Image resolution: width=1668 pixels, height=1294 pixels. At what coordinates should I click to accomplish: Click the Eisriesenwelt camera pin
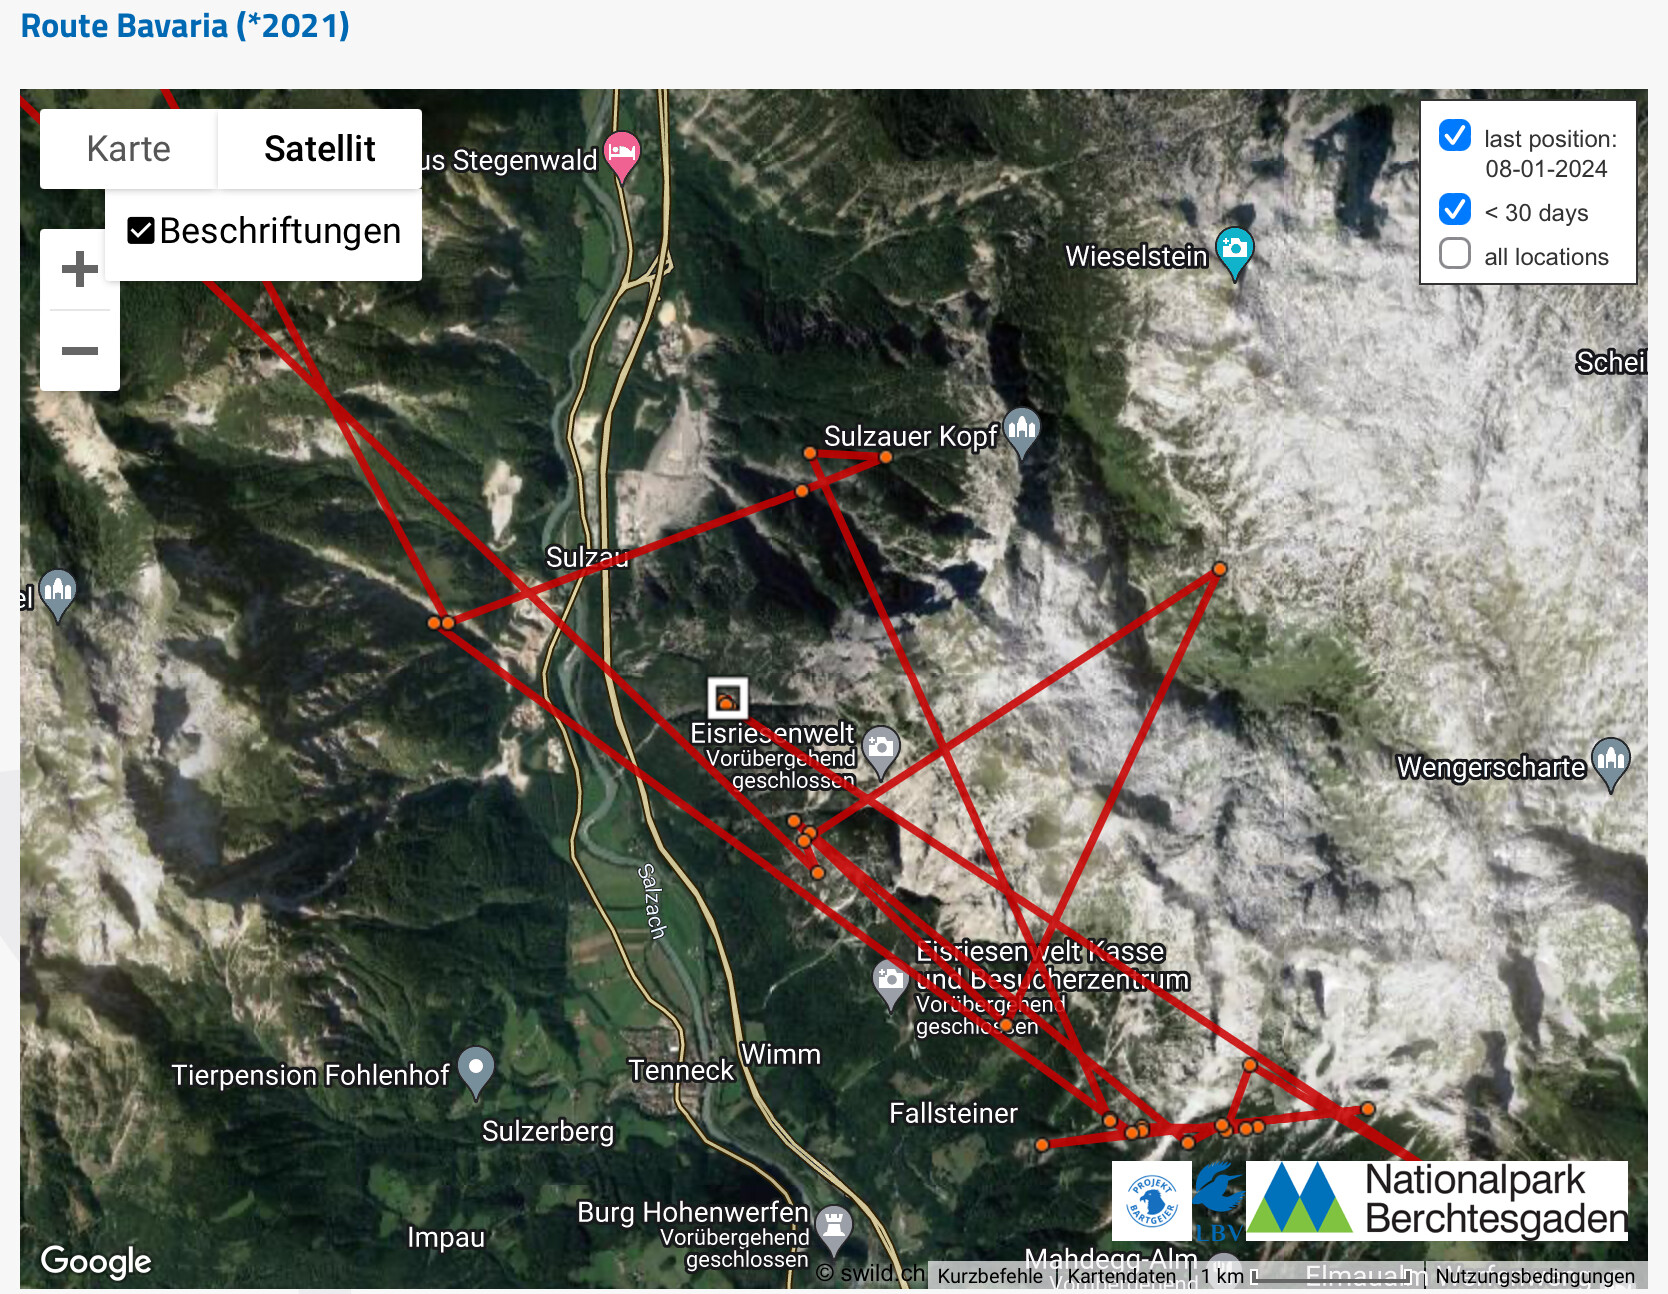(880, 751)
